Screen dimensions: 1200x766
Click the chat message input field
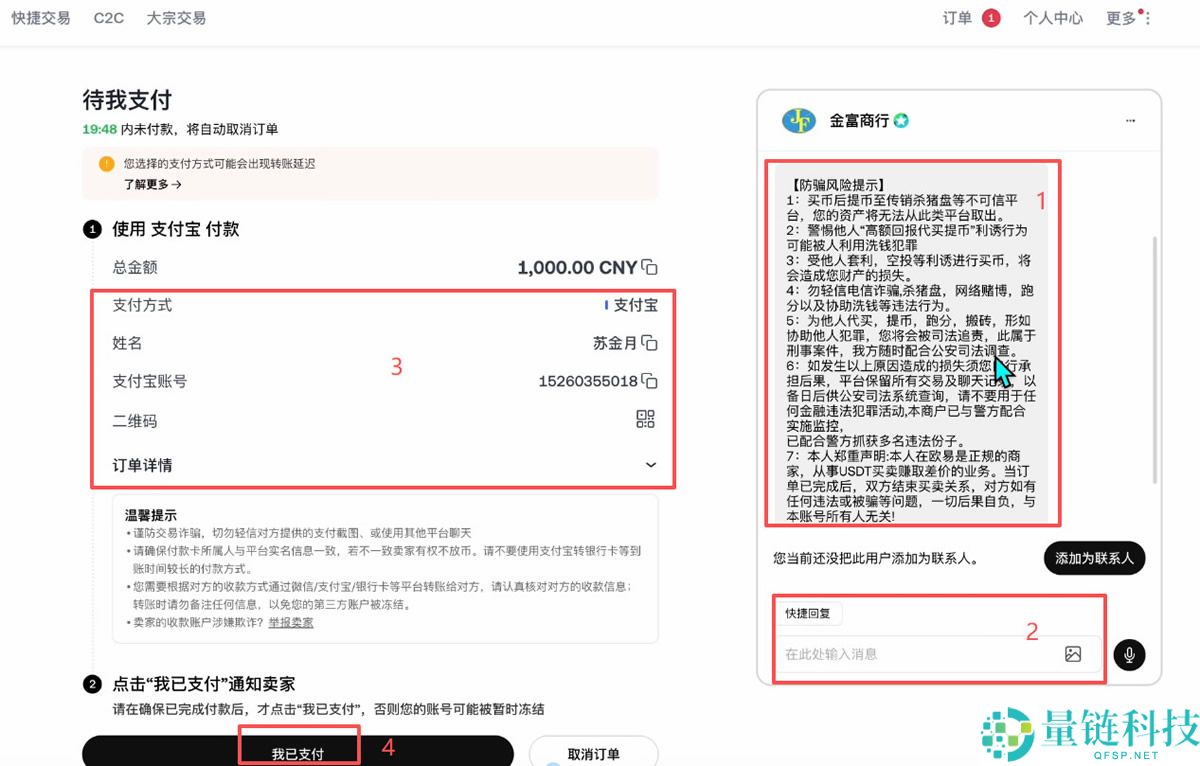tap(900, 655)
